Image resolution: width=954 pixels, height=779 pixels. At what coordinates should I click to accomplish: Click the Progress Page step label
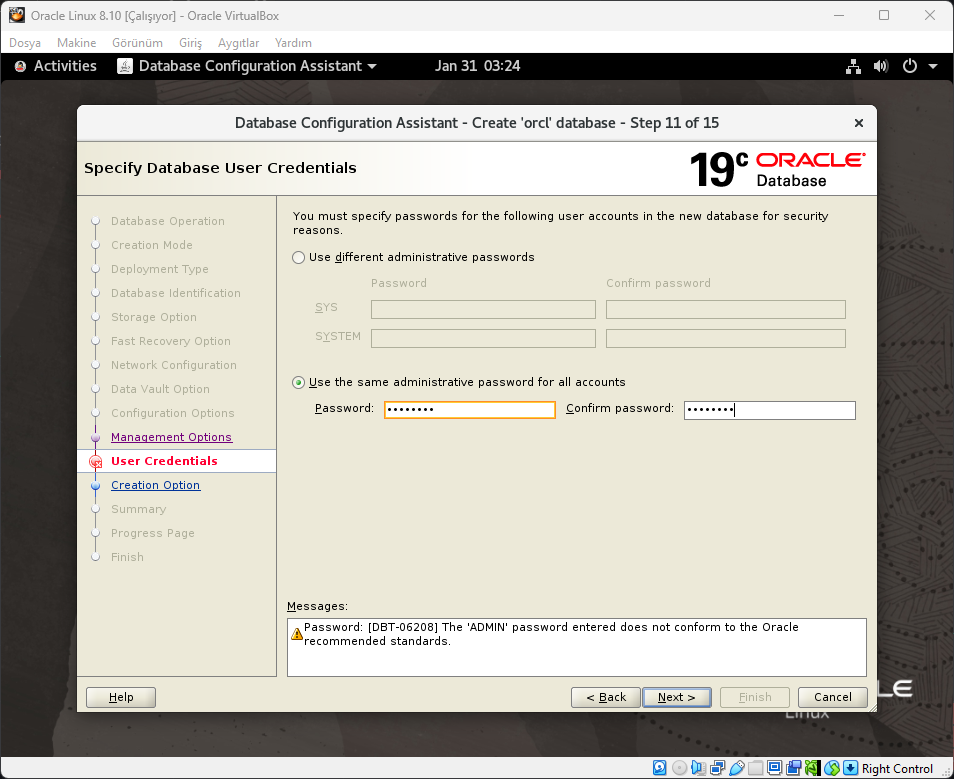pos(153,533)
